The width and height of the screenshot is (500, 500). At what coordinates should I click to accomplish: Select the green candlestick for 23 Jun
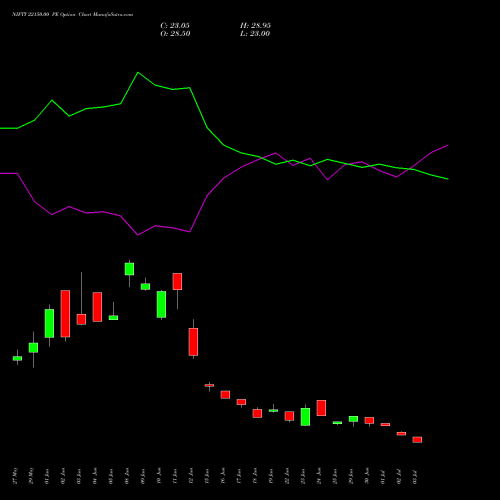(x=305, y=417)
